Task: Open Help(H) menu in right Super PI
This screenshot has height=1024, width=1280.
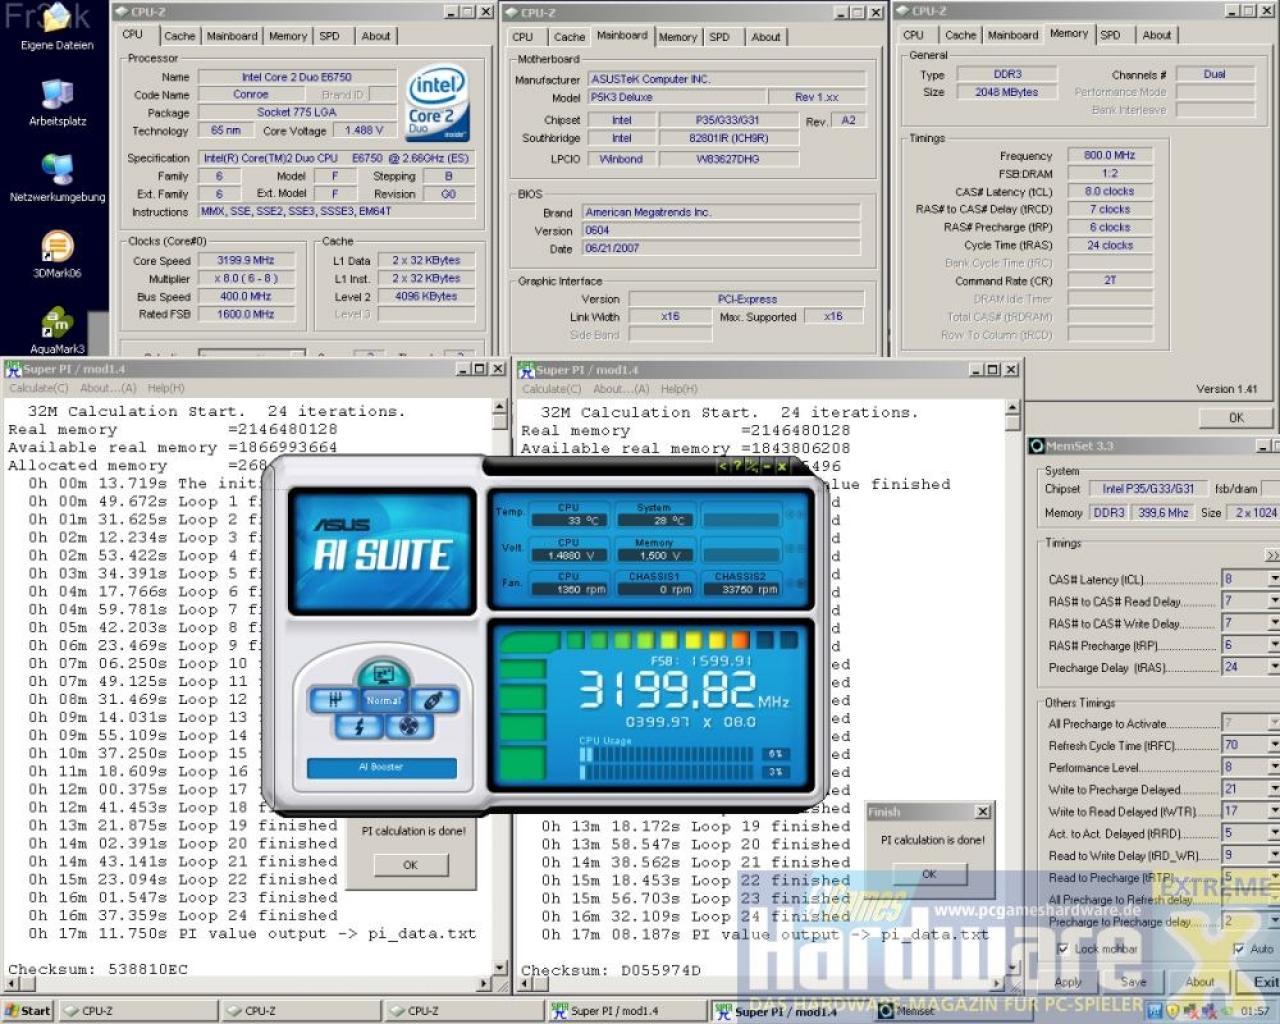Action: pyautogui.click(x=679, y=389)
